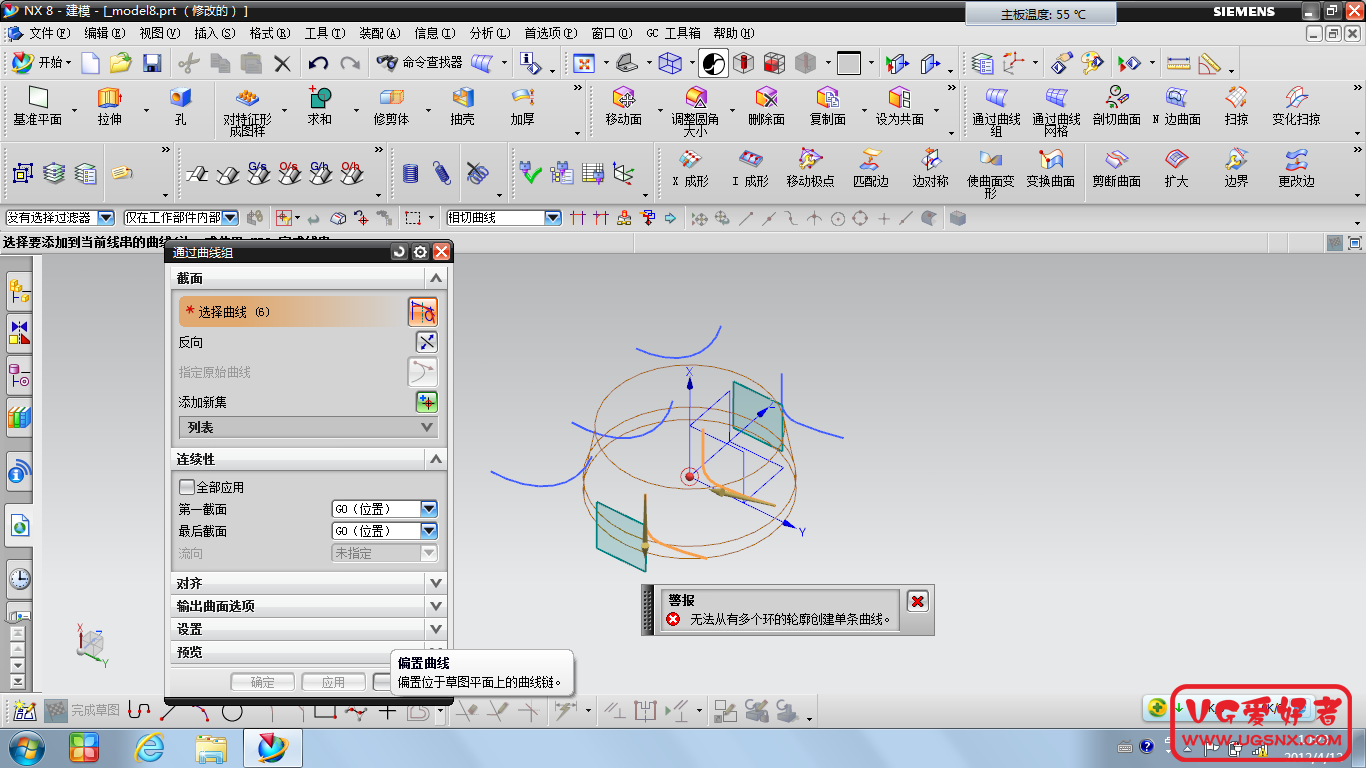The height and width of the screenshot is (768, 1366).
Task: Open the assembly navigator sidebar tab
Action: point(19,289)
